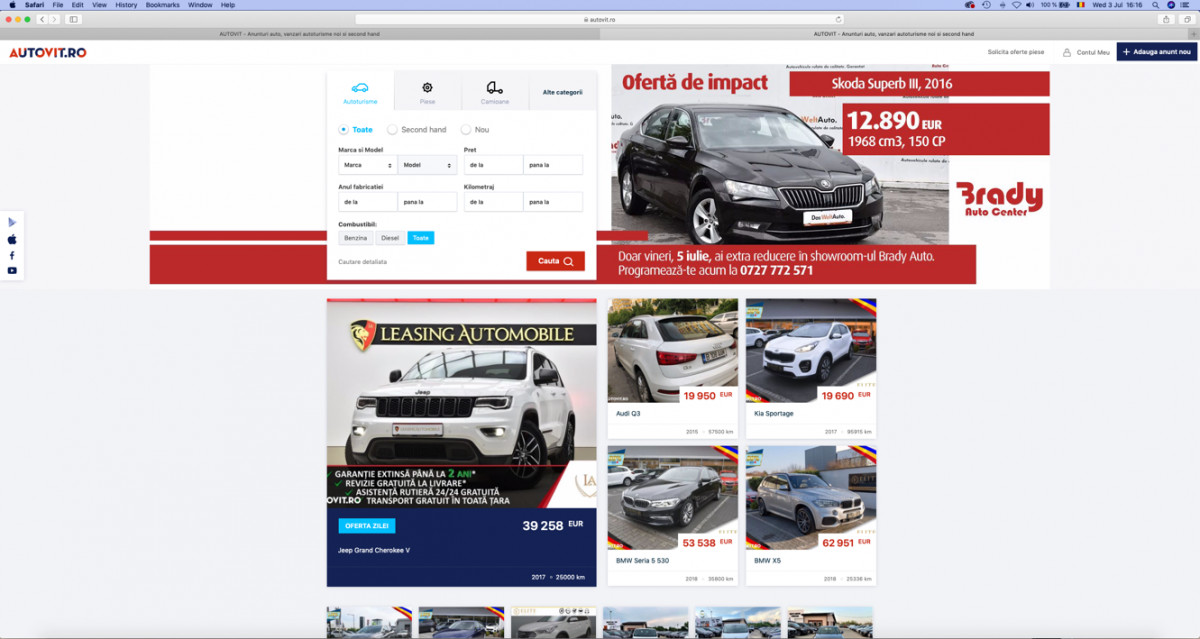
Task: Open the Audi Q3 listing thumbnail
Action: [x=672, y=350]
